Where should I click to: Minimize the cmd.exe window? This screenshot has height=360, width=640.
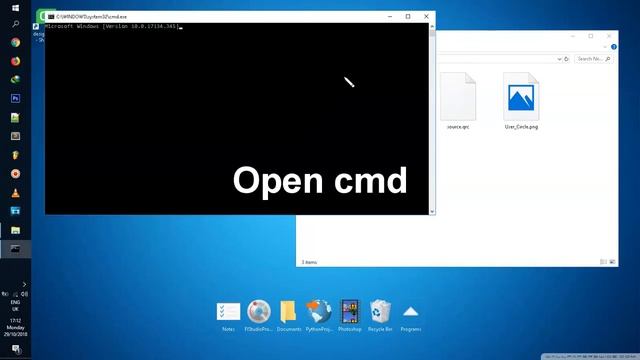pyautogui.click(x=390, y=17)
